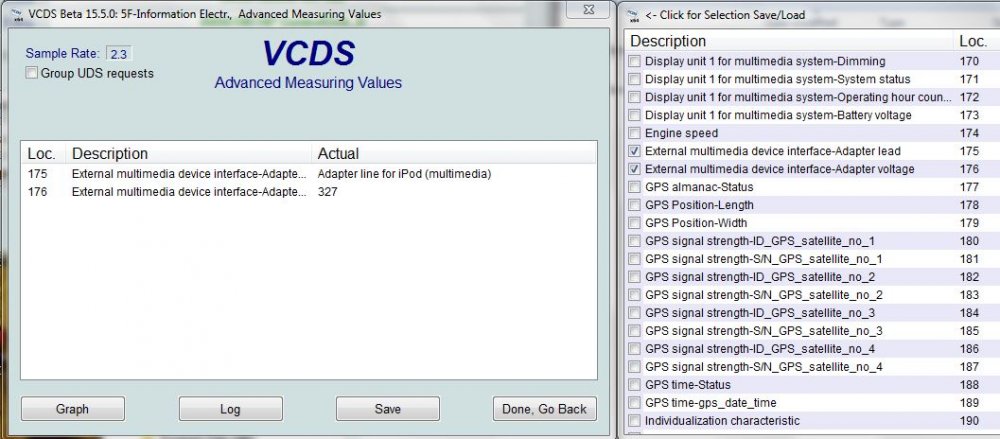Click Loc. number 174 in selection list
The image size is (1000, 439).
pyautogui.click(x=969, y=133)
